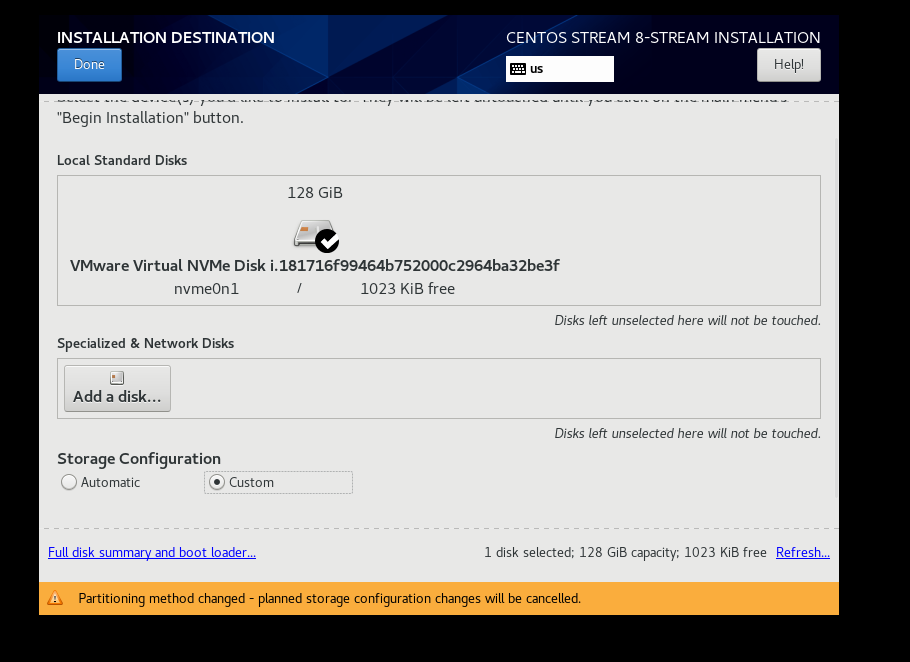The width and height of the screenshot is (910, 662).
Task: Click the Local Standard Disks heading
Action: click(x=122, y=160)
